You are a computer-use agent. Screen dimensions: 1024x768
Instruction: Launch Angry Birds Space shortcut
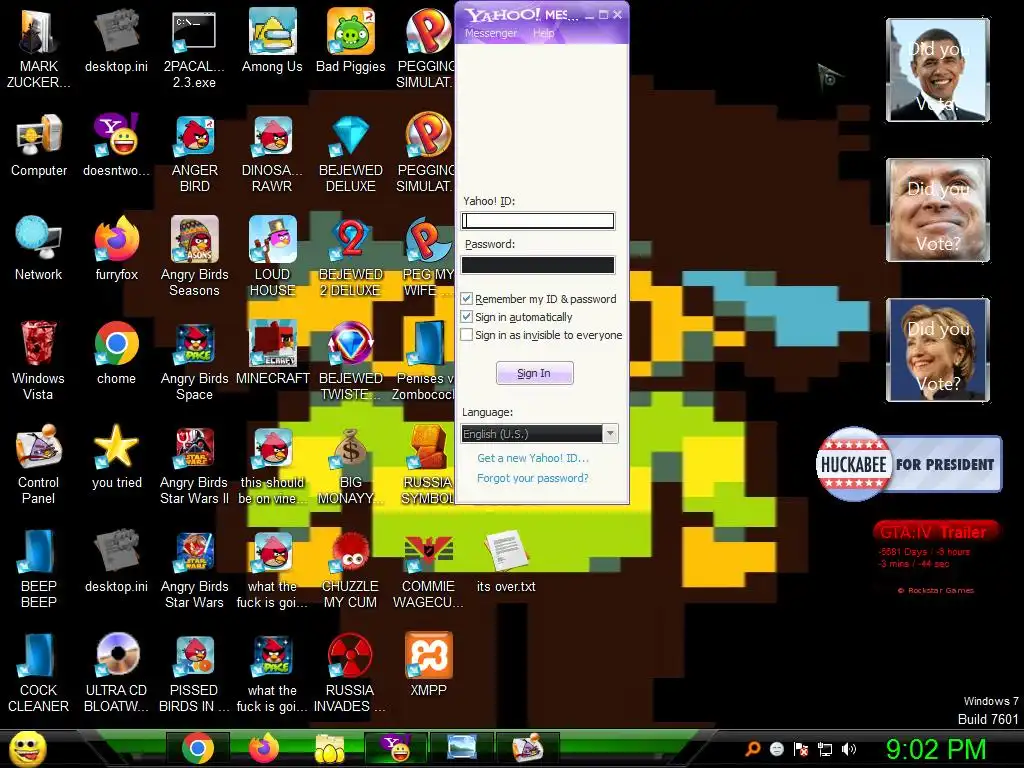195,360
